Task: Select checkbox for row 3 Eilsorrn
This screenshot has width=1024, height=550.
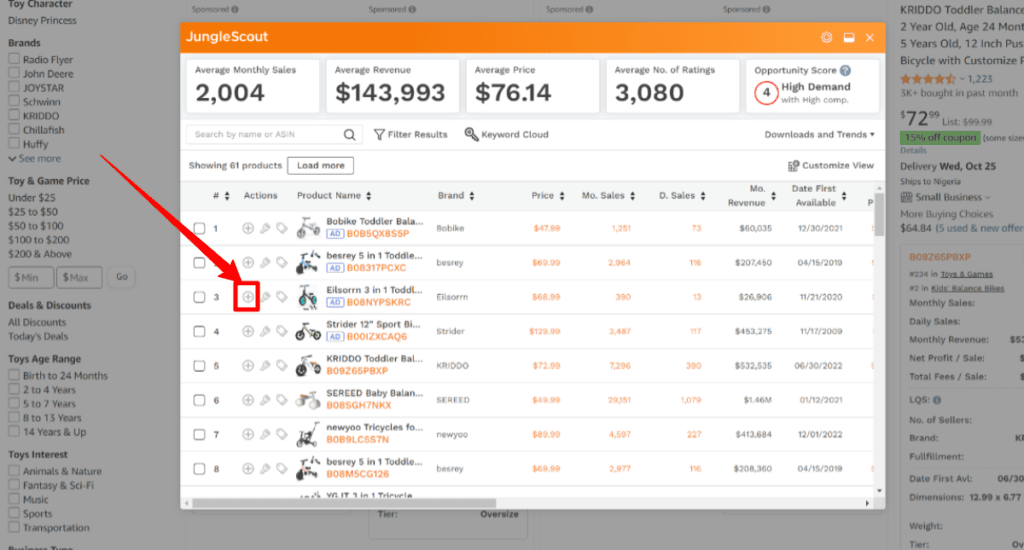Action: pyautogui.click(x=199, y=297)
